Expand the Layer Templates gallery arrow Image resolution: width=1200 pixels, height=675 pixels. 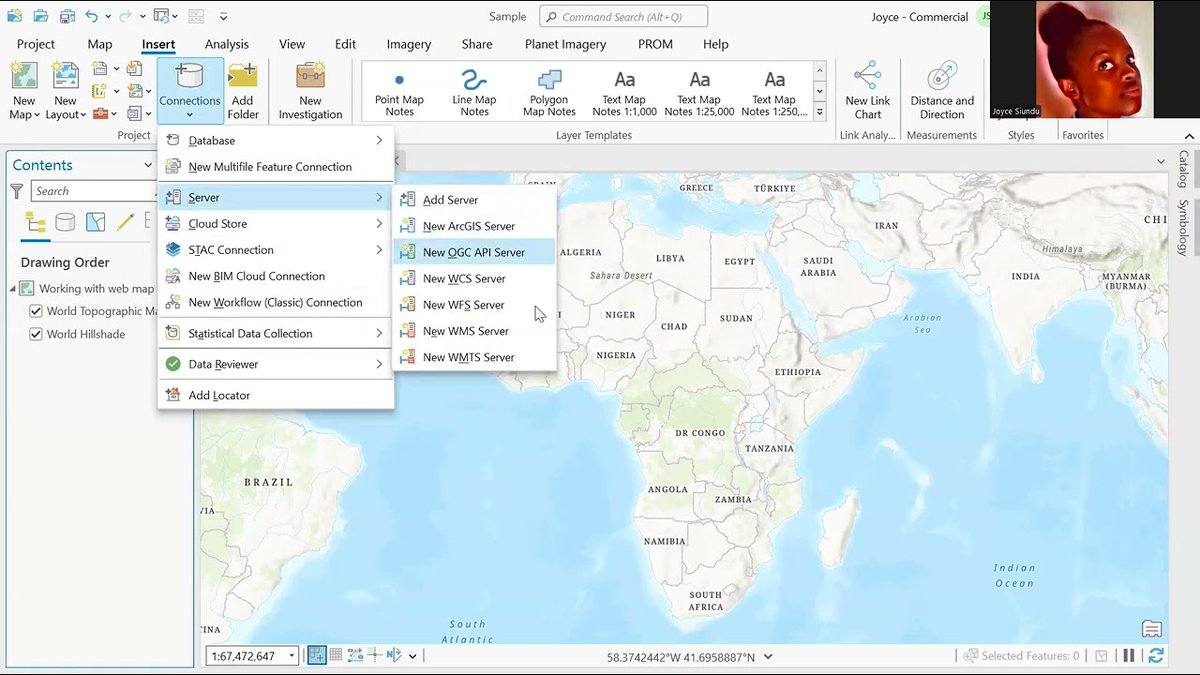pyautogui.click(x=820, y=112)
